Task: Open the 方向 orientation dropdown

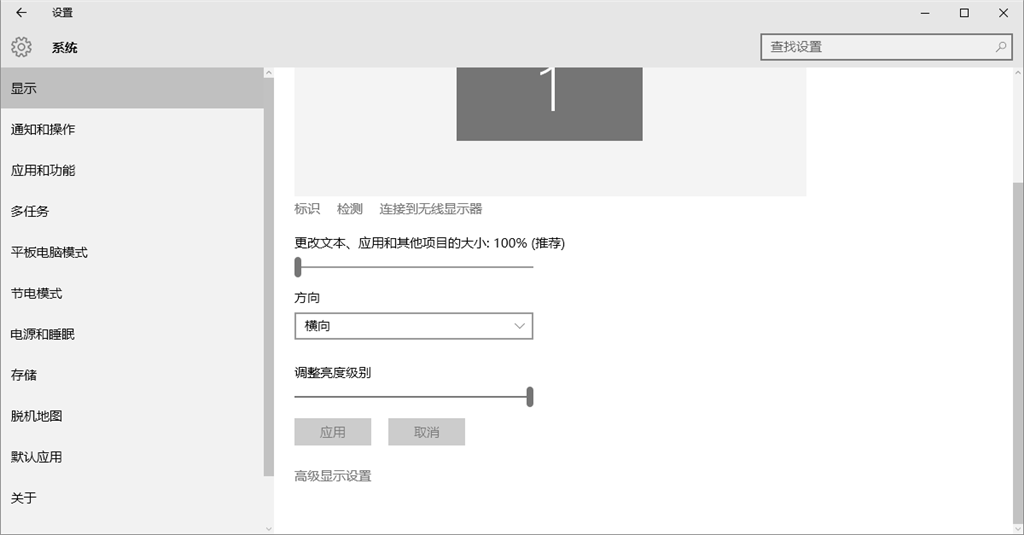Action: 414,326
